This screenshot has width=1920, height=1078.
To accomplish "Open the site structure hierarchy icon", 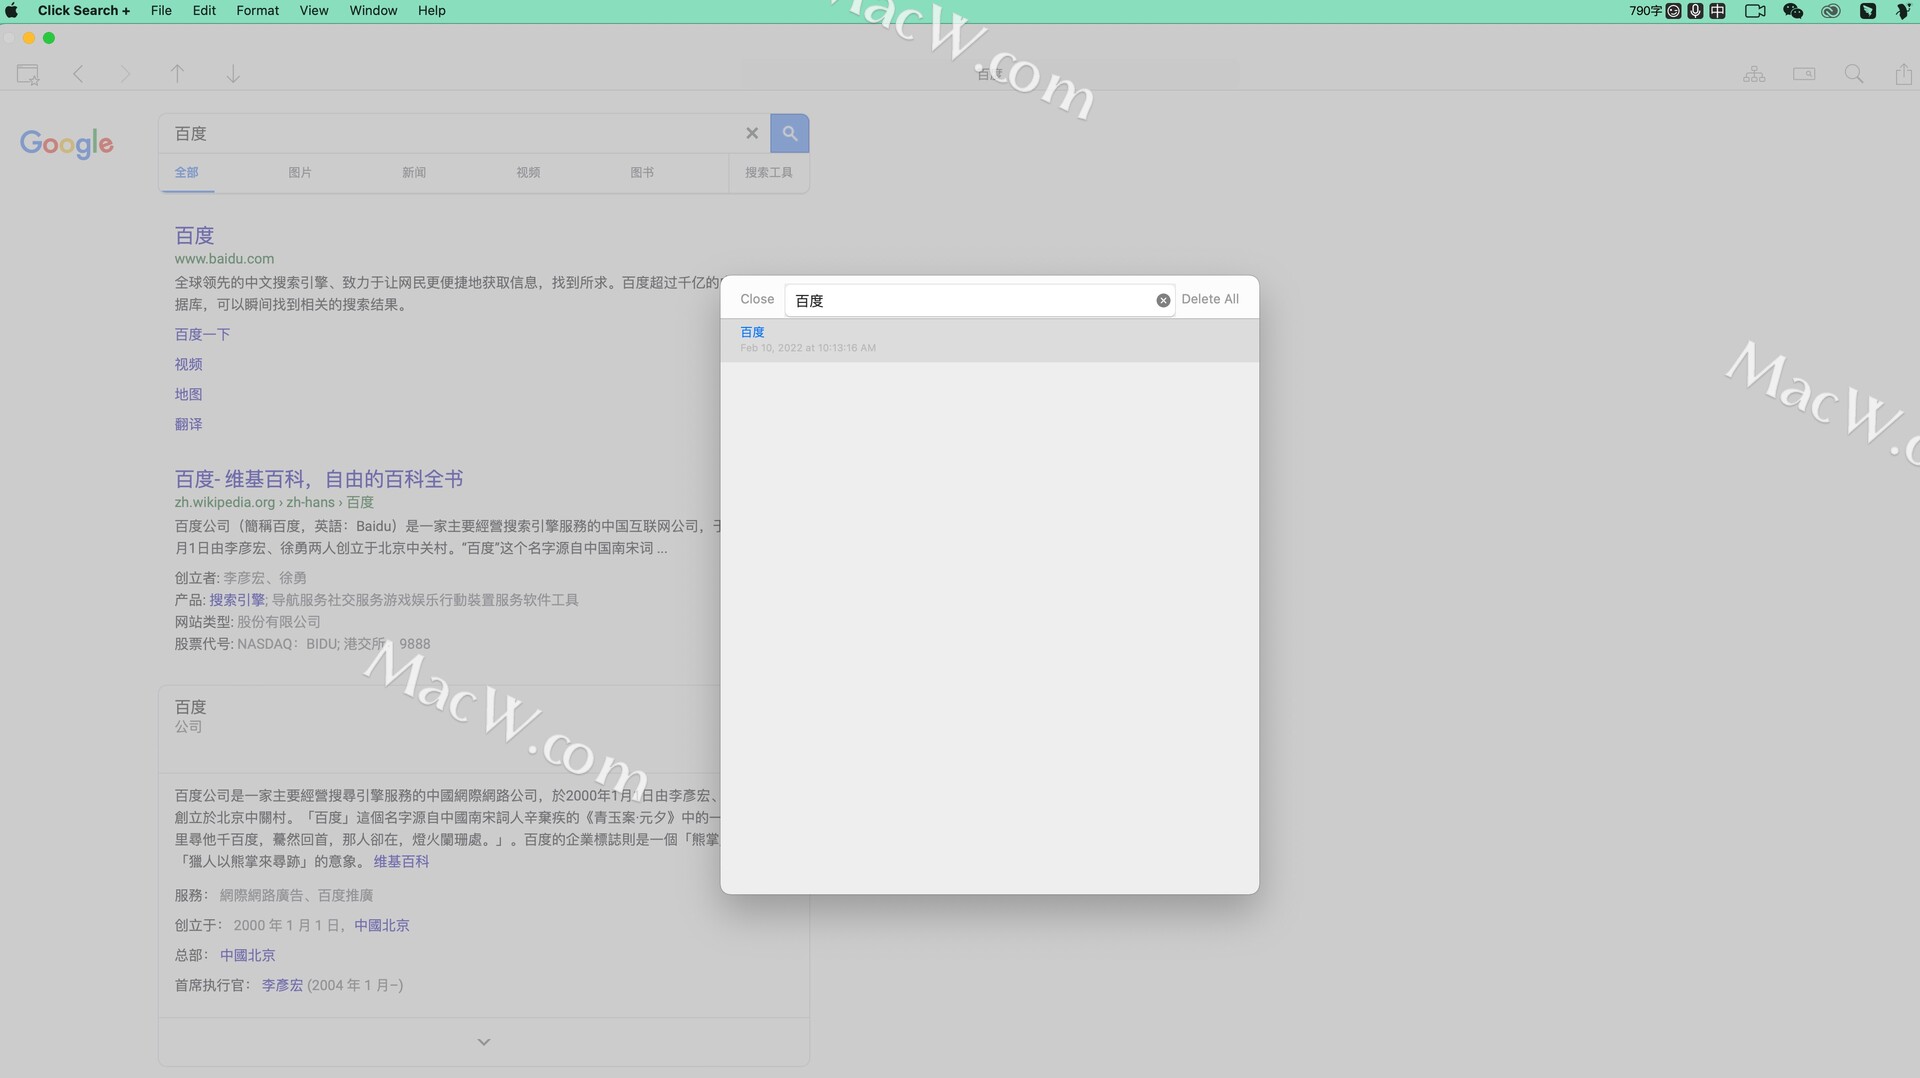I will click(x=1754, y=74).
